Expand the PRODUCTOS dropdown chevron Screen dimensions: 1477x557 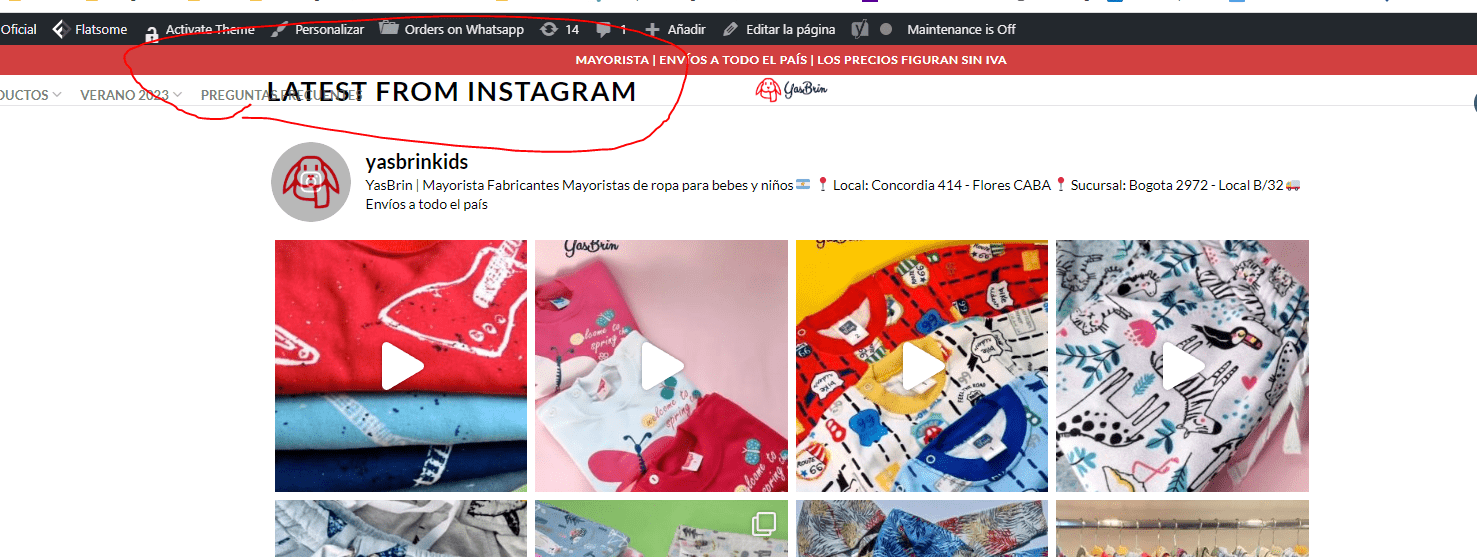tap(57, 95)
